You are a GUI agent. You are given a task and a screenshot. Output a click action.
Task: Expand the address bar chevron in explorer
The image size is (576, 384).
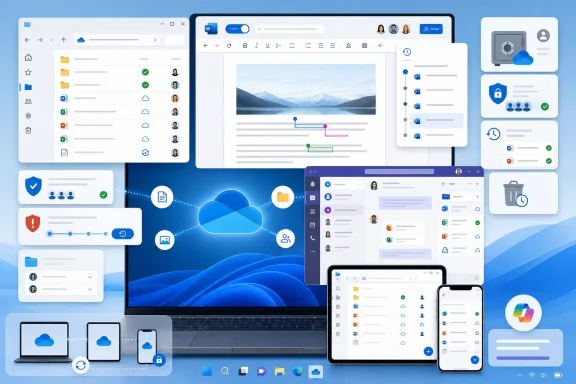pos(155,40)
